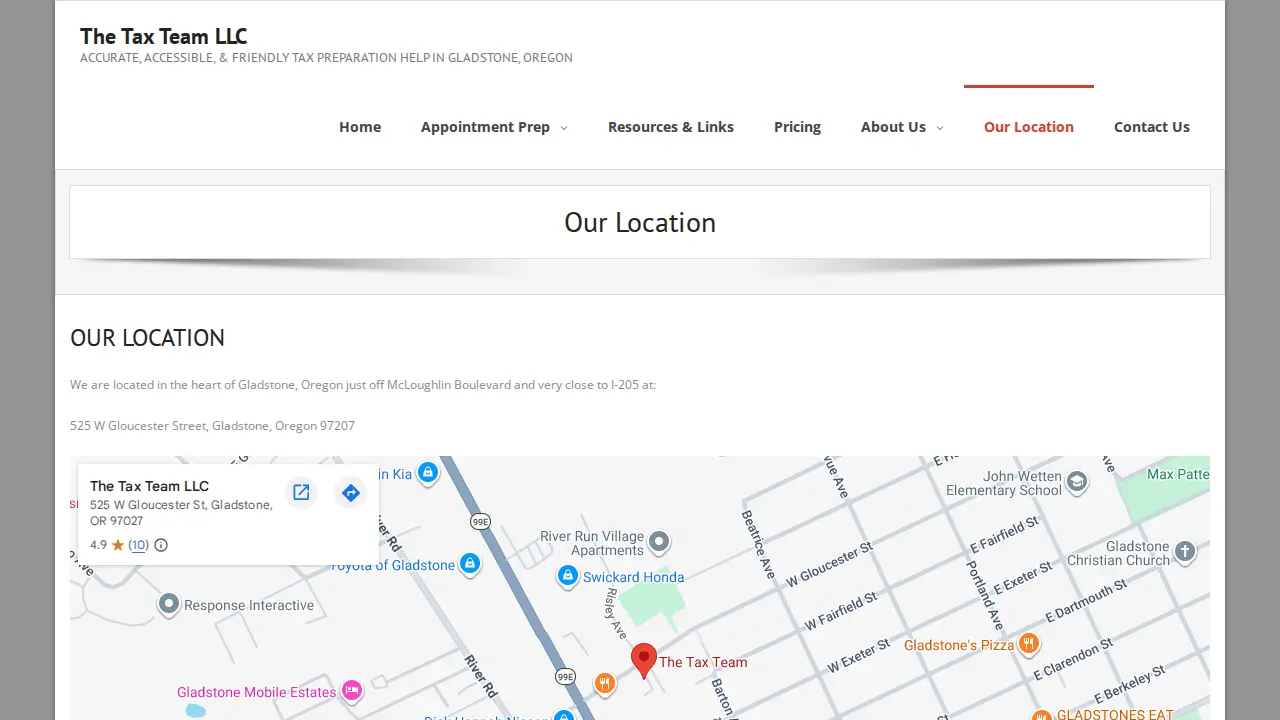The width and height of the screenshot is (1280, 720).
Task: Click the directions arrow icon
Action: pyautogui.click(x=350, y=492)
